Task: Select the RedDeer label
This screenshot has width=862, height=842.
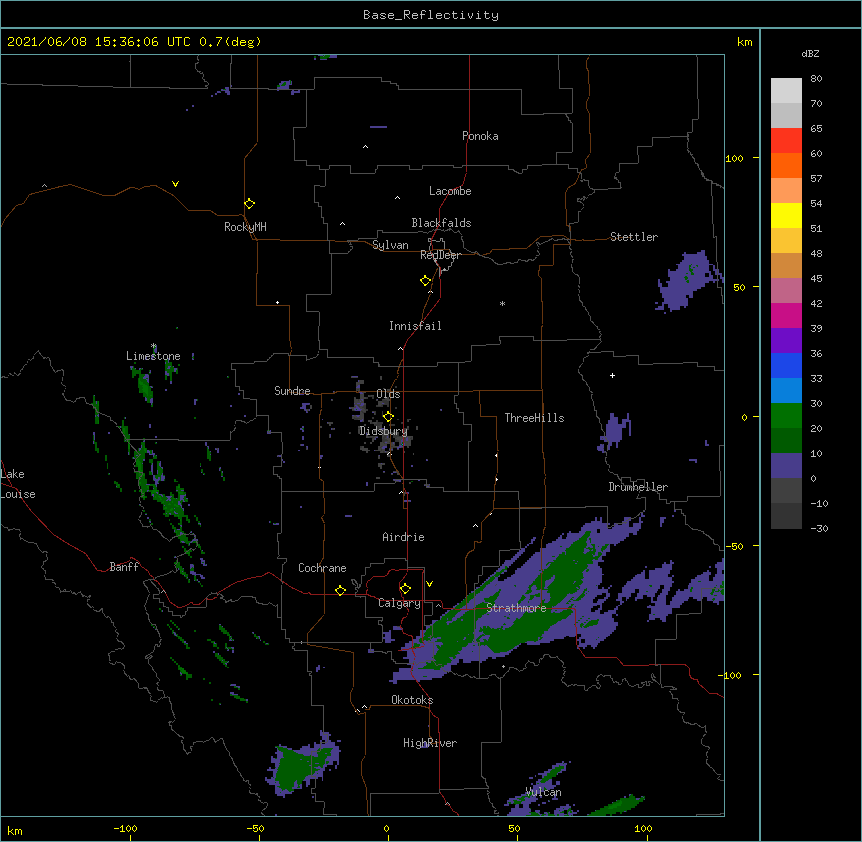Action: 440,255
